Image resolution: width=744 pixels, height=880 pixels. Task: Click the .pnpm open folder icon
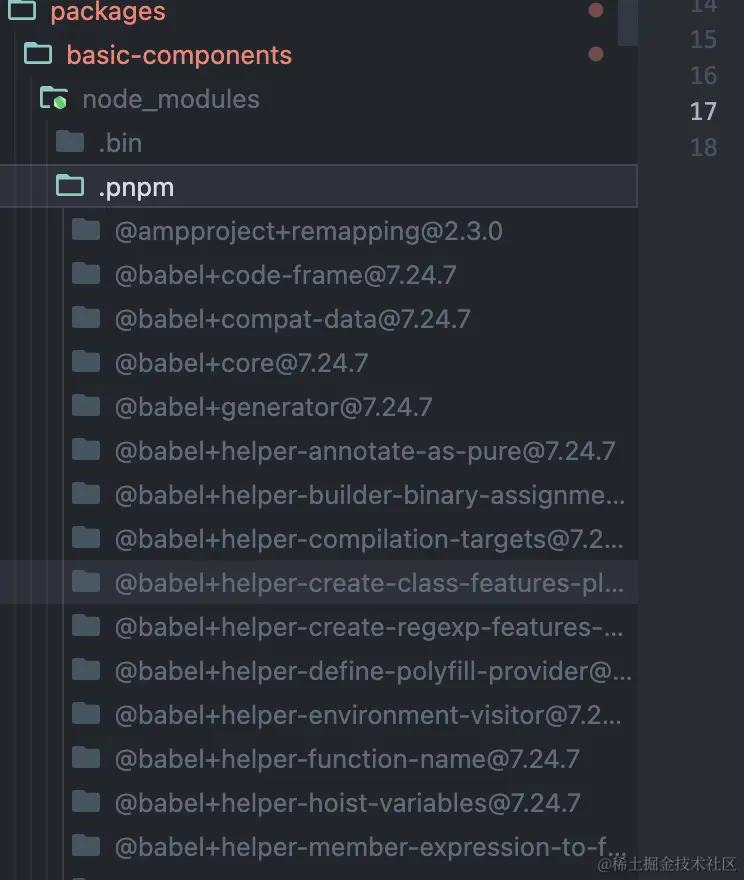click(x=70, y=187)
